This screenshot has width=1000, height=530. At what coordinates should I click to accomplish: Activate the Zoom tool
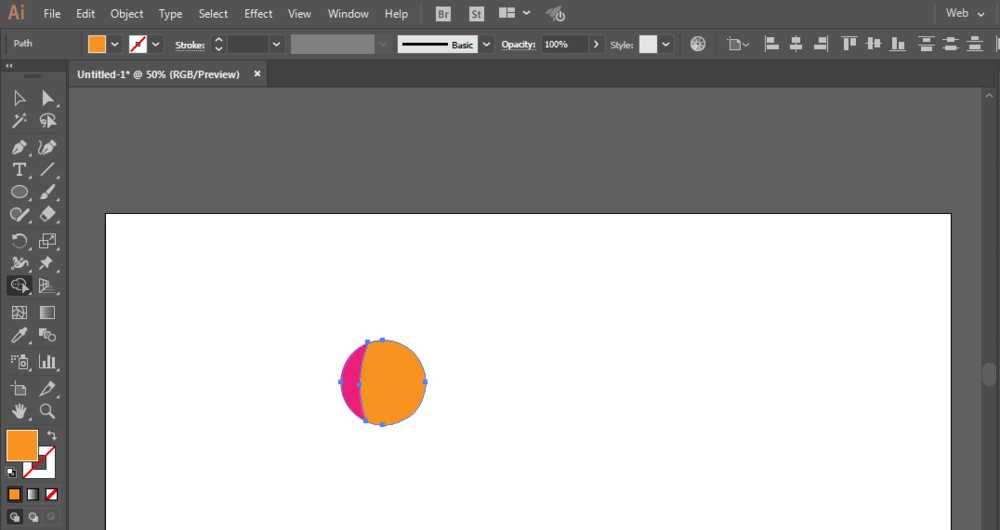click(47, 411)
